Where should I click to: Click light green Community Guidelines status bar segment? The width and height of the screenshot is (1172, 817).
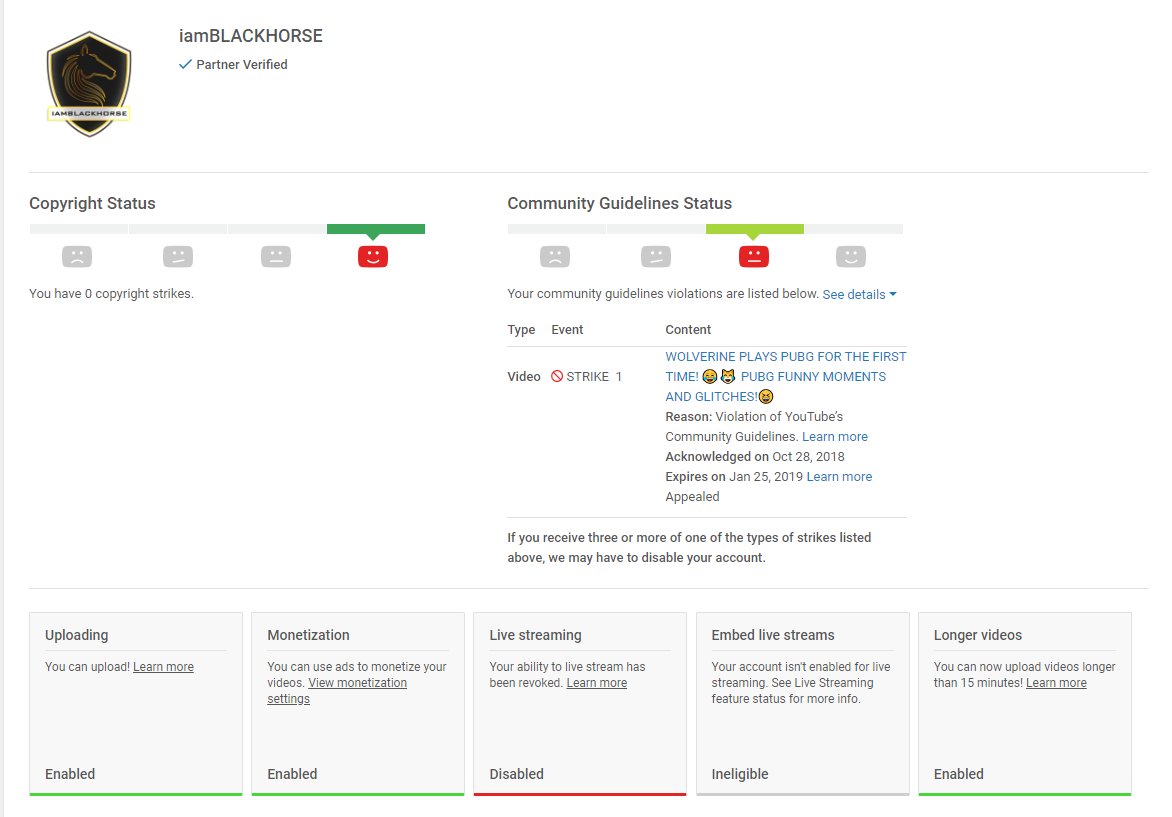(755, 229)
